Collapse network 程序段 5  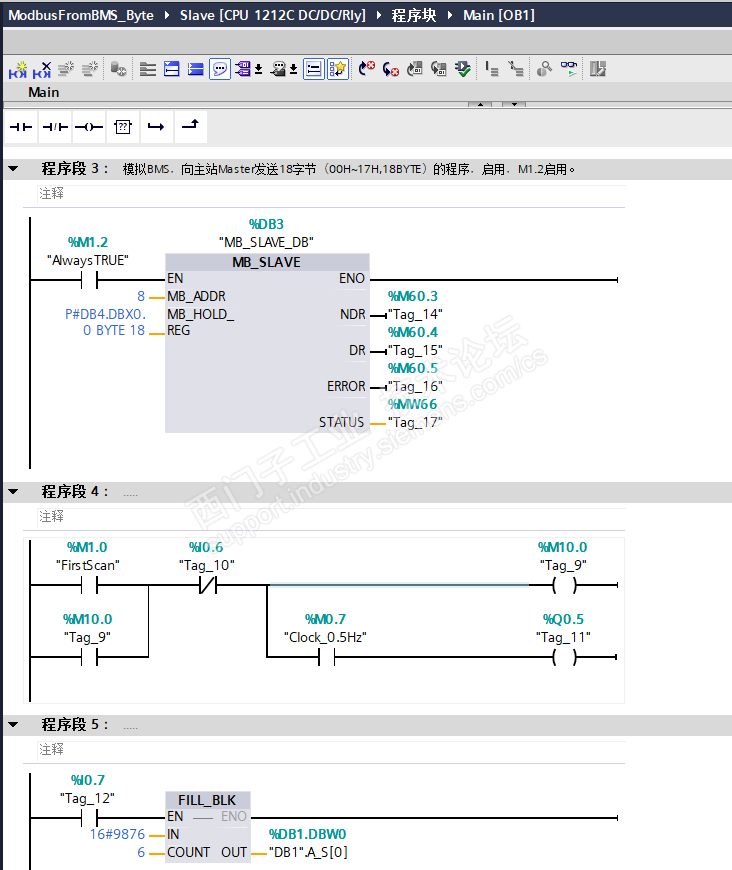(x=13, y=725)
